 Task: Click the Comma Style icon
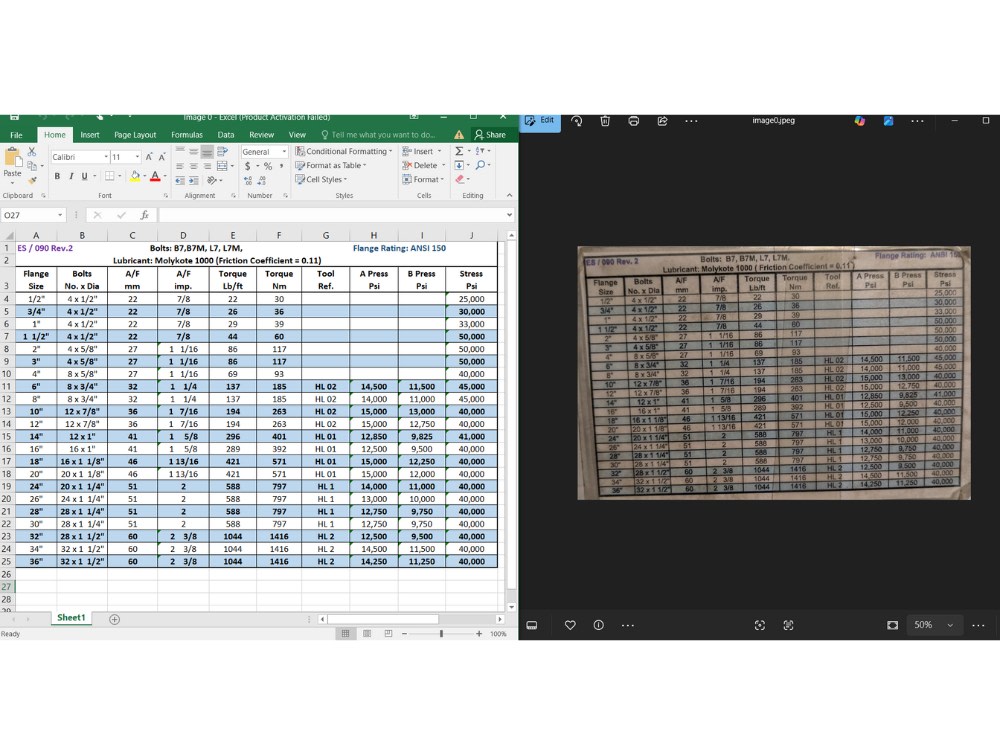[x=281, y=166]
